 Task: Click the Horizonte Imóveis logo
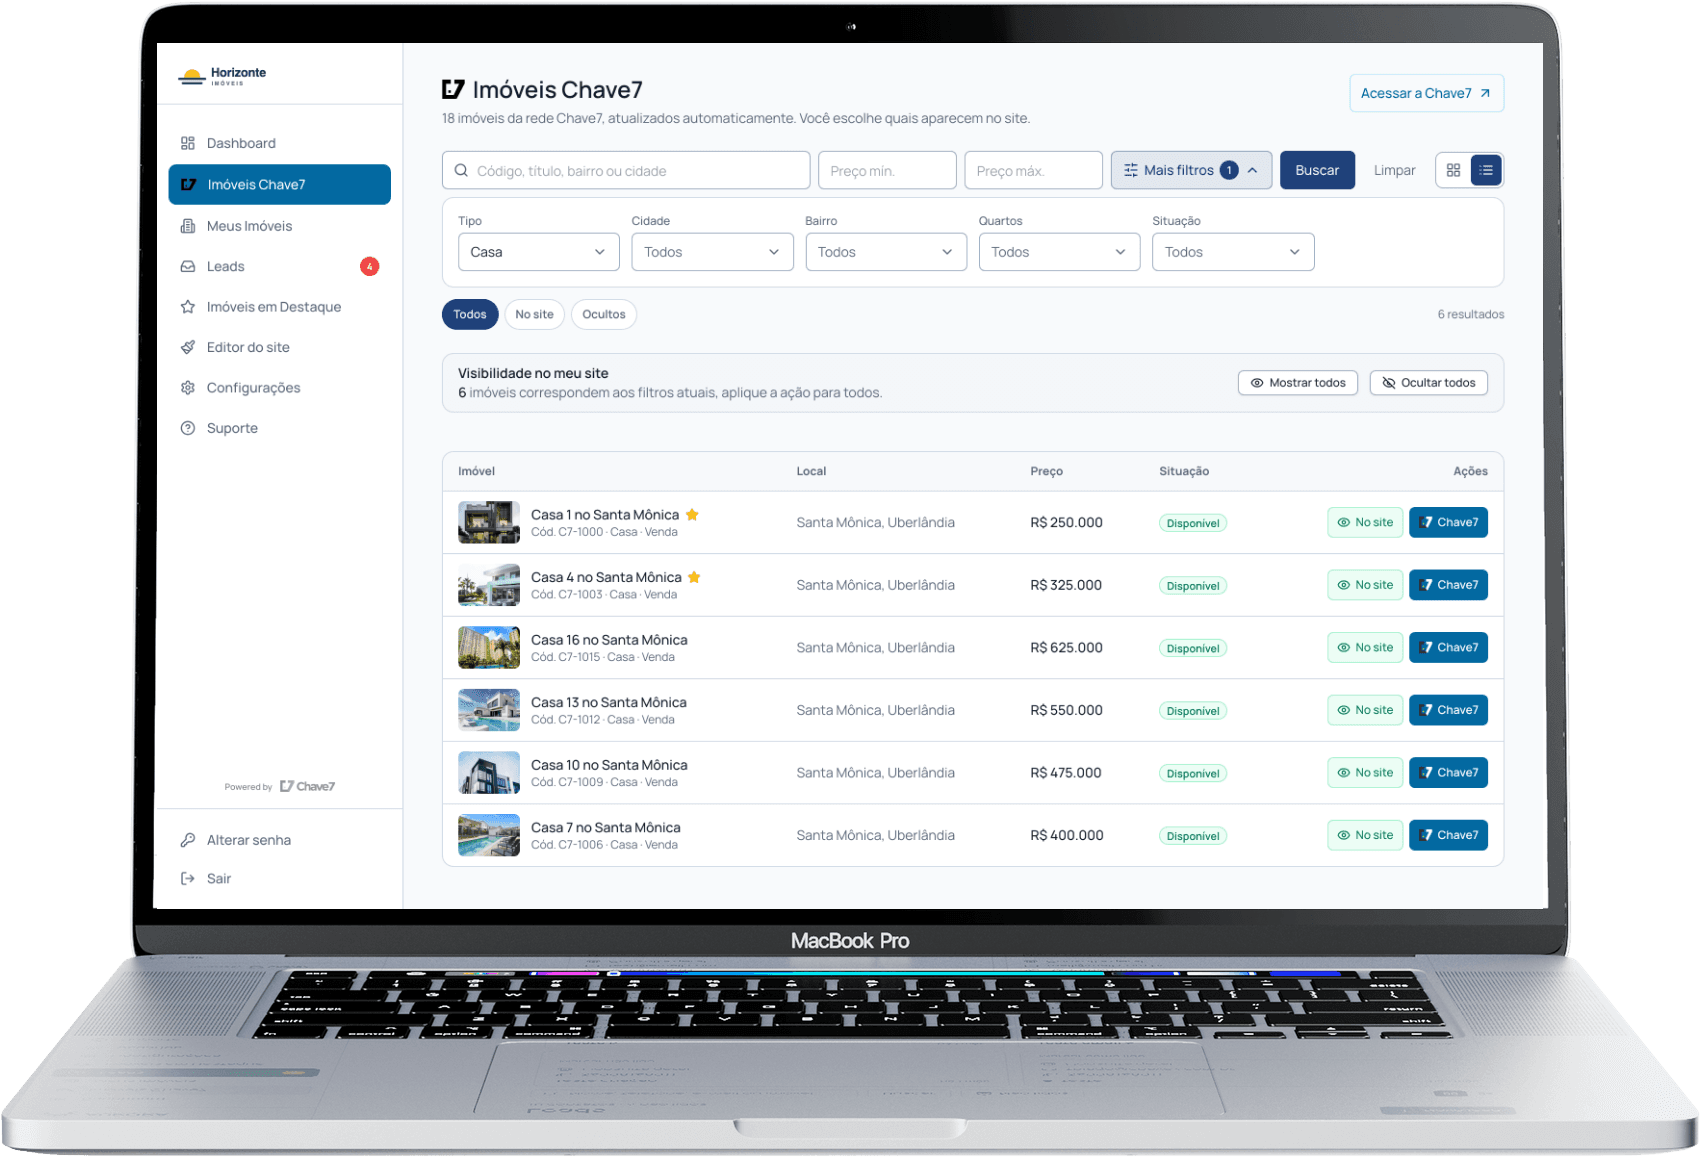click(222, 76)
